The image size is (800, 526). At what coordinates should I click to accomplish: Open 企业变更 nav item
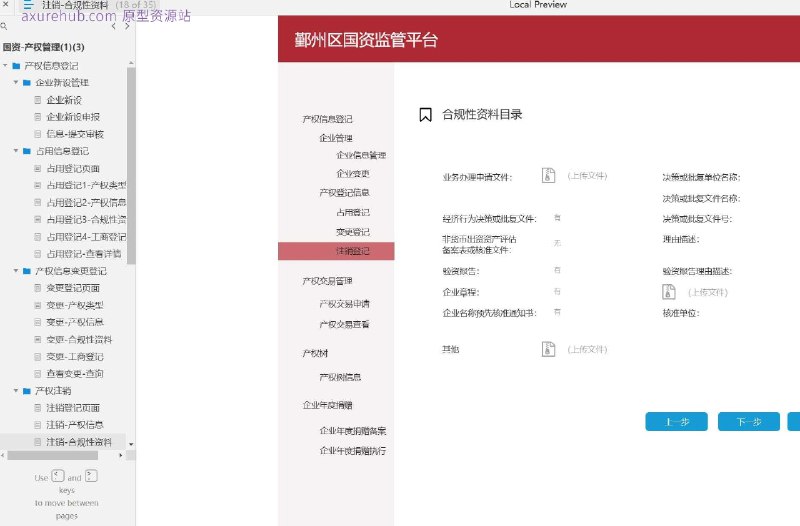click(x=353, y=173)
